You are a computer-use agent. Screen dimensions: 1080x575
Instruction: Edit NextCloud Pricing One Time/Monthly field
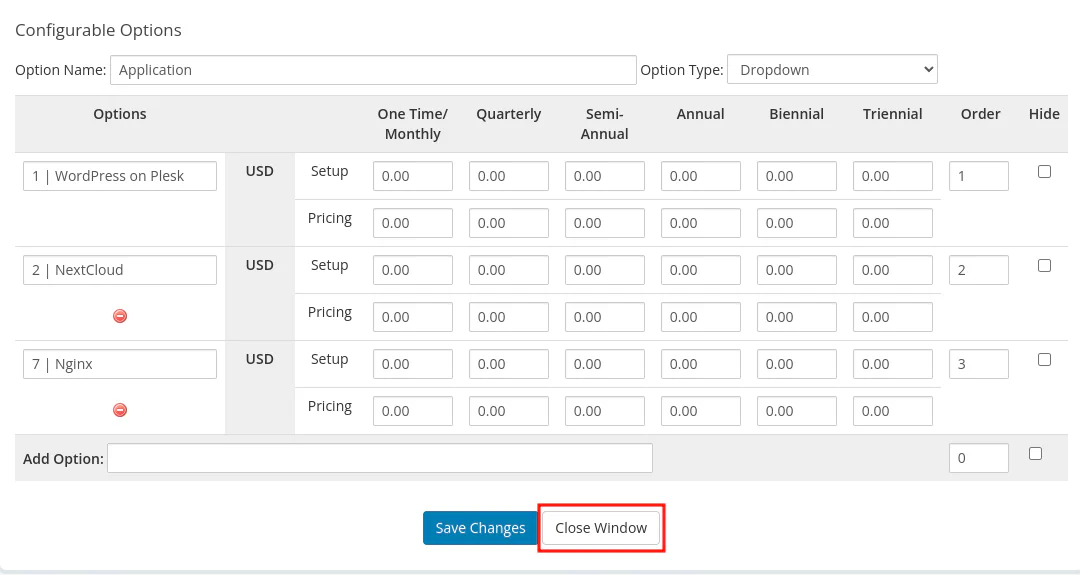(x=413, y=317)
